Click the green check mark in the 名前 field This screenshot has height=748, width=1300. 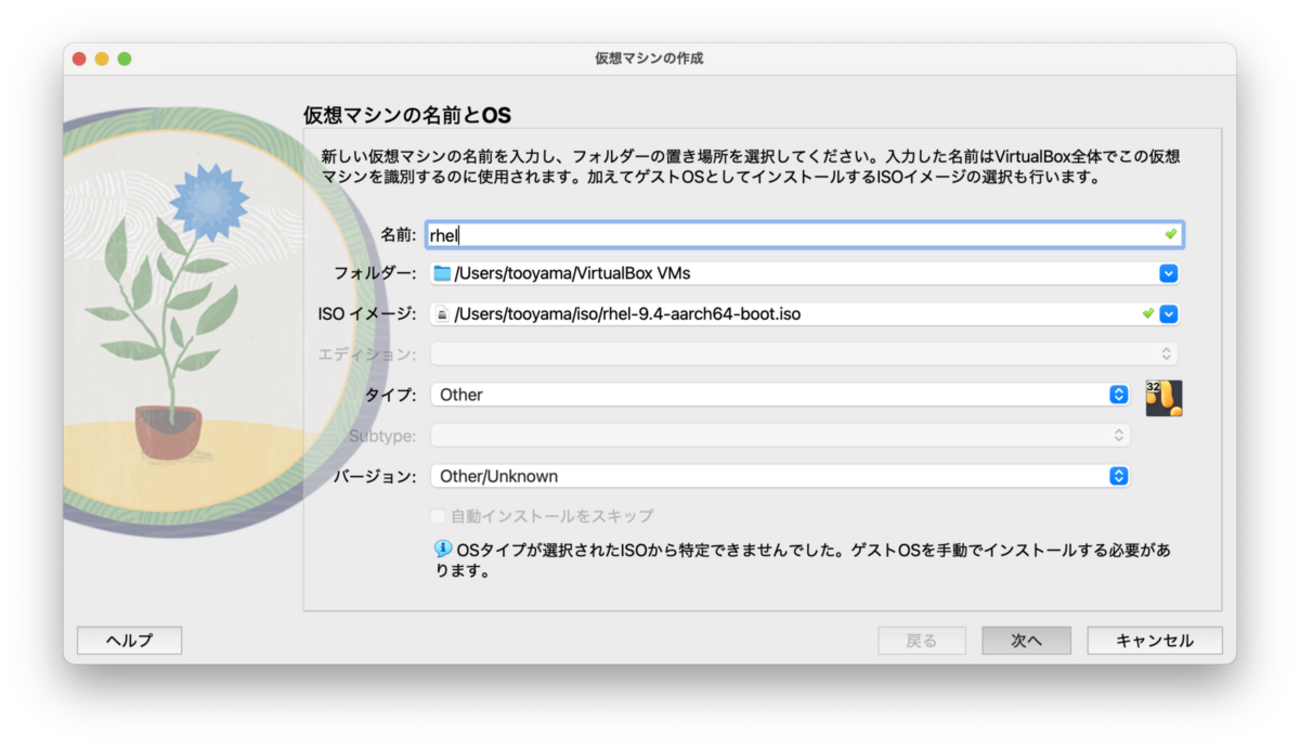tap(1170, 234)
